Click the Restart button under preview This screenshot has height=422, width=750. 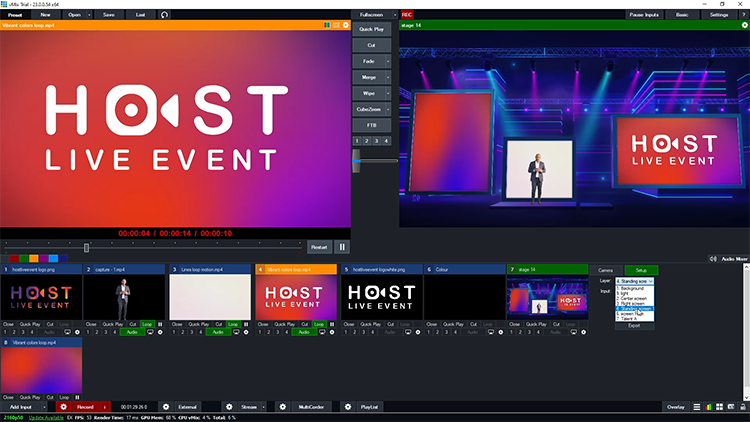coord(319,246)
